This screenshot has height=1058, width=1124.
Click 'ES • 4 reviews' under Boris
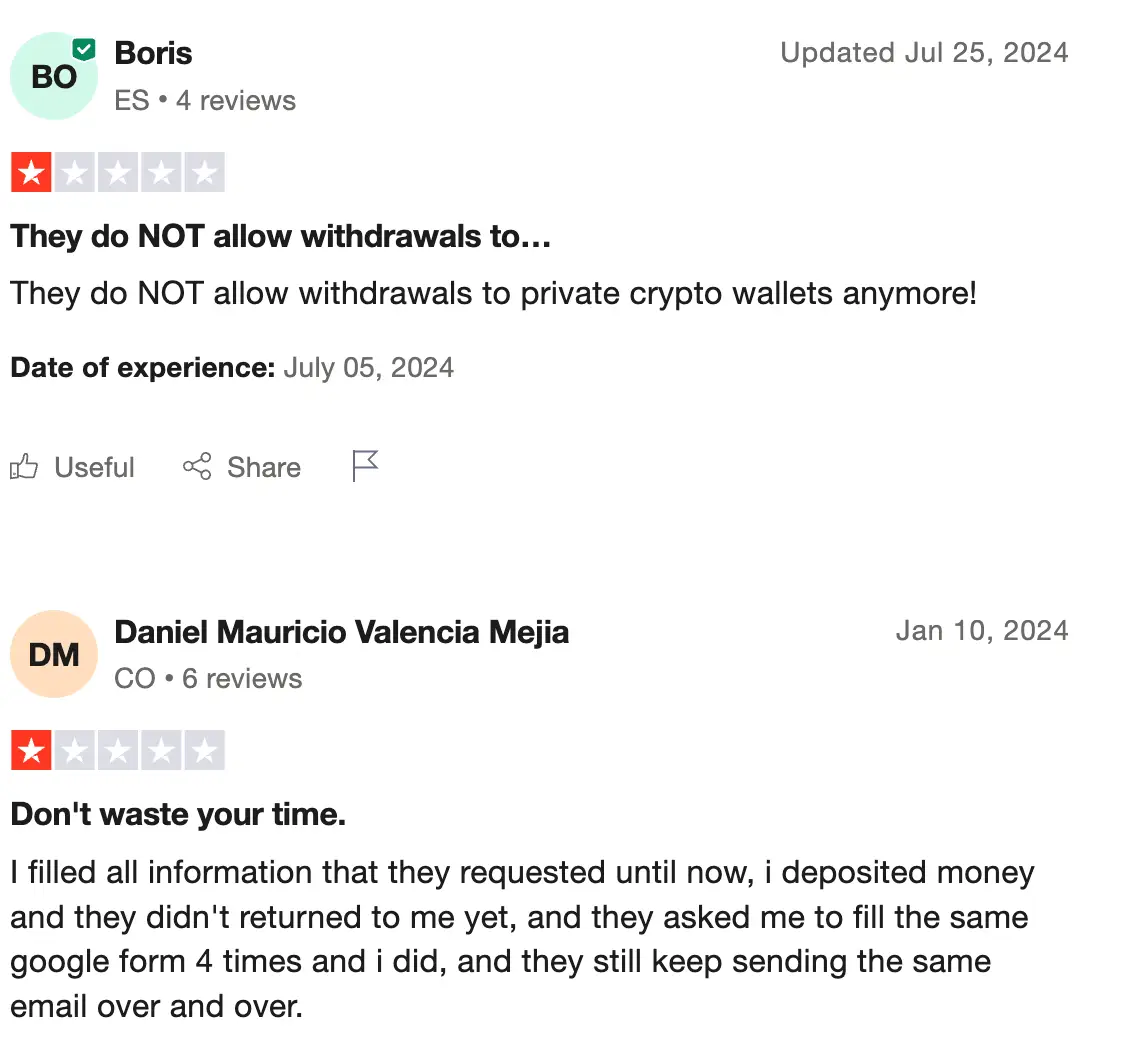click(x=205, y=101)
